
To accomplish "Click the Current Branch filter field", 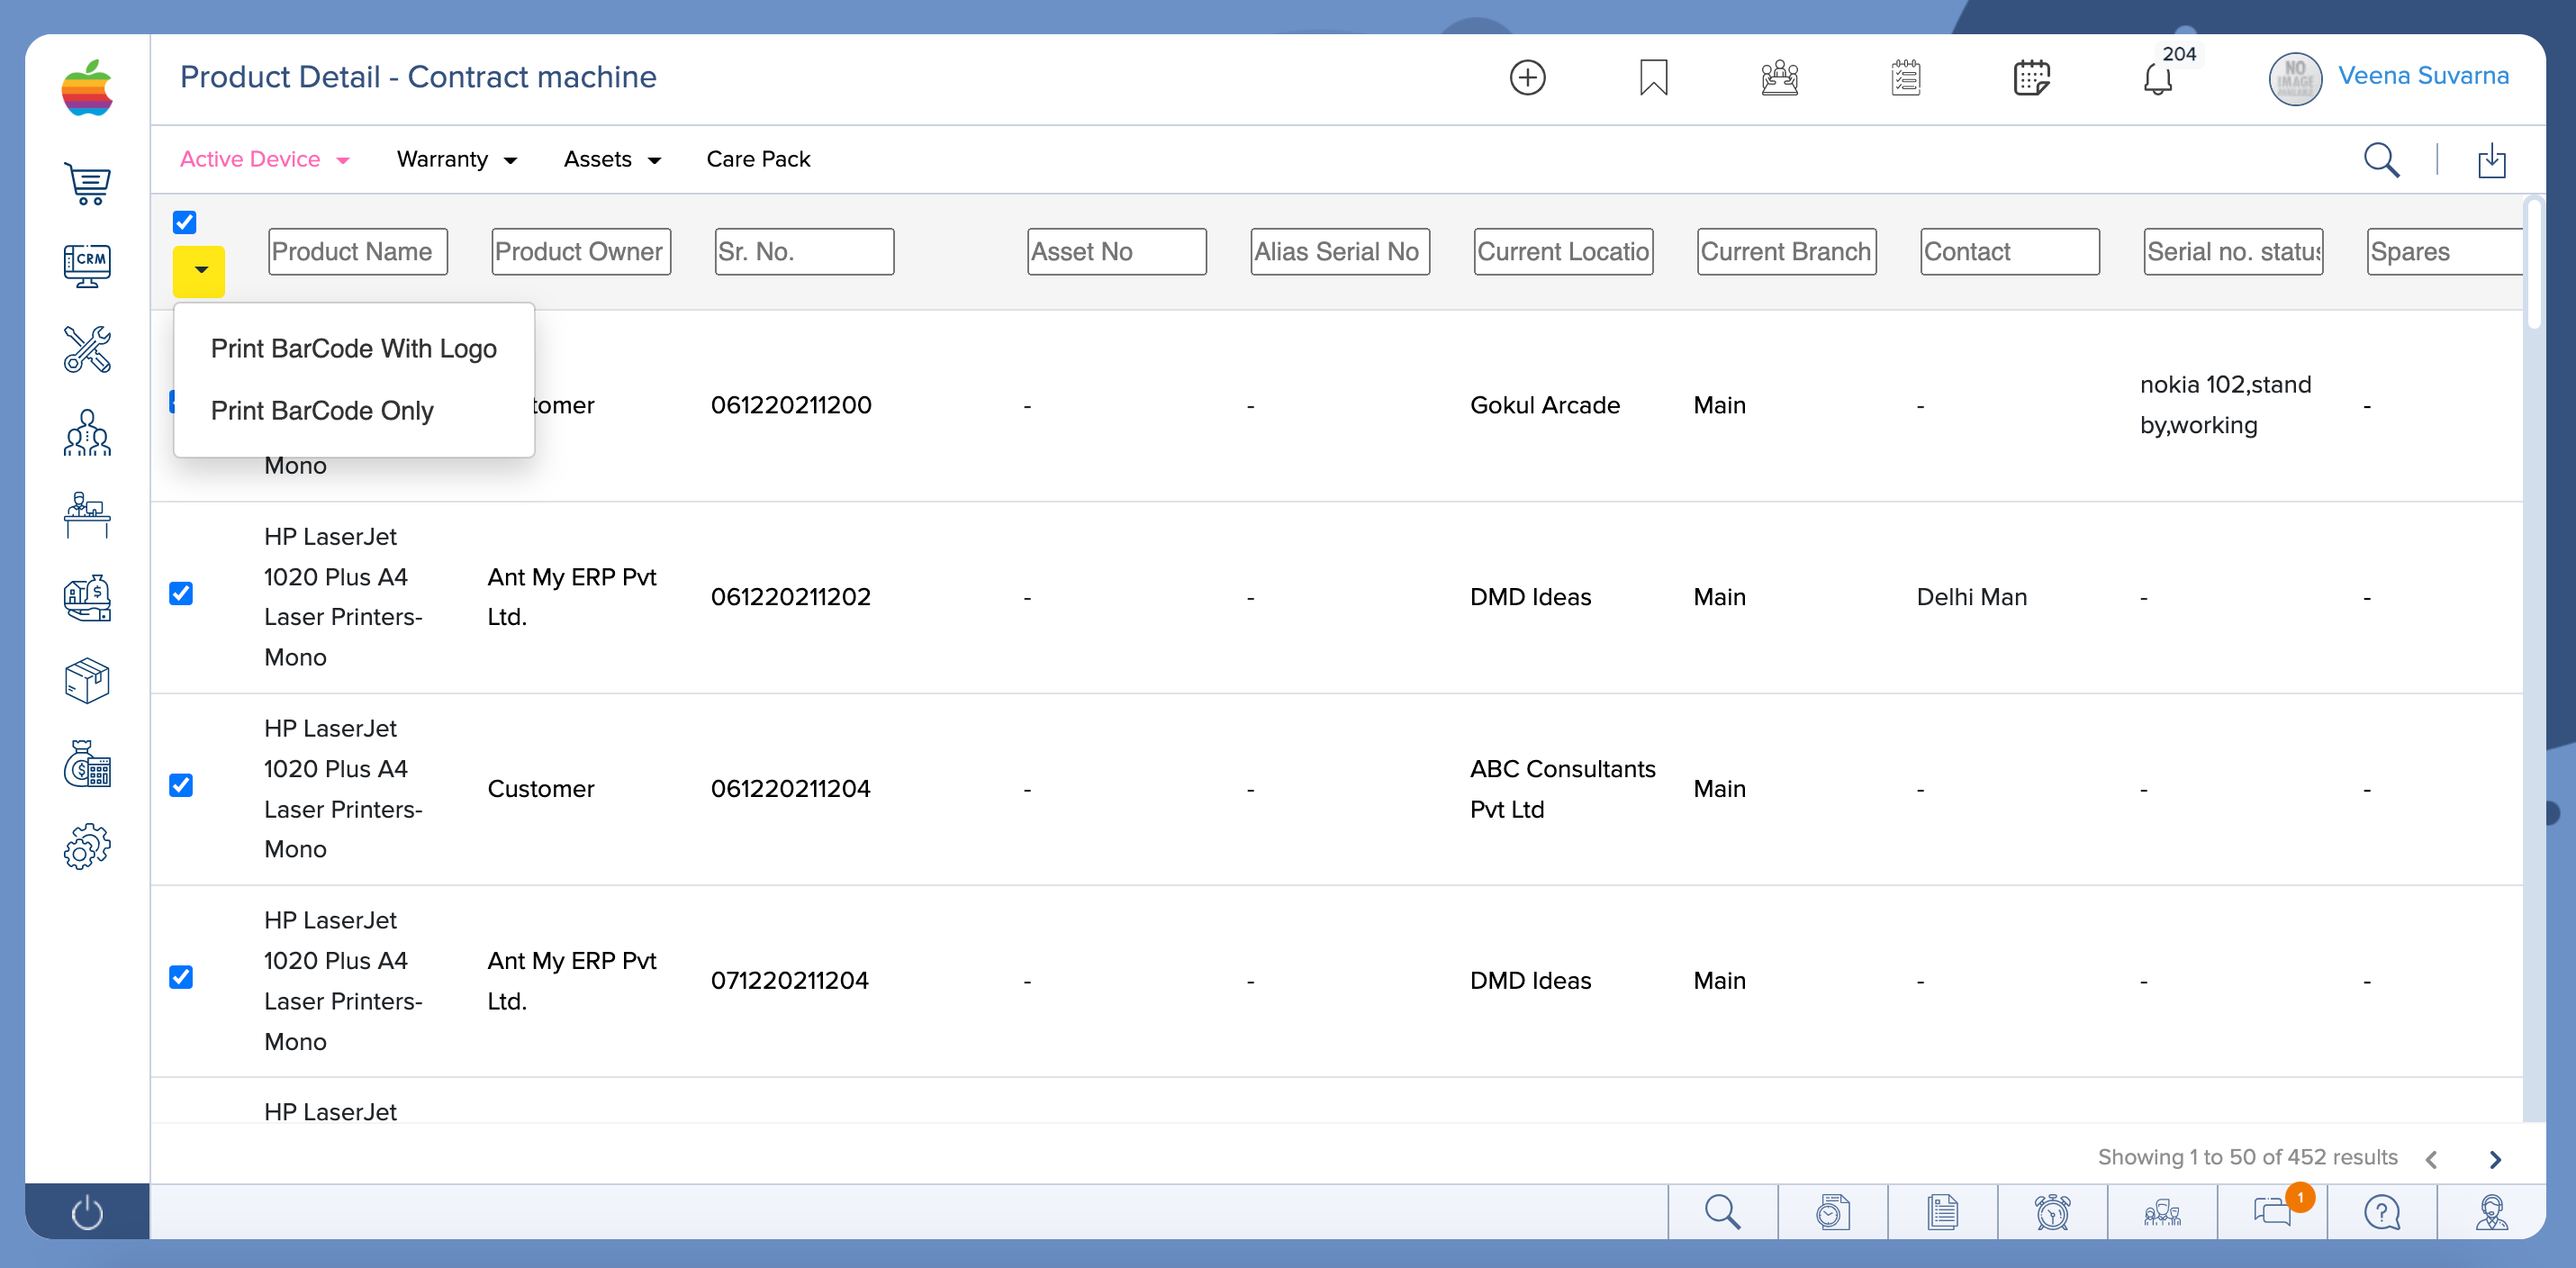I will [1787, 251].
